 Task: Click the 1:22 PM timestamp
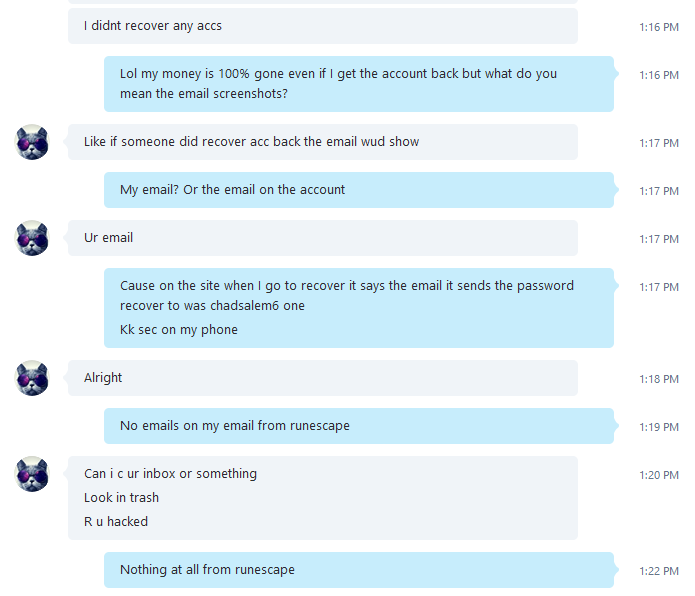[659, 571]
